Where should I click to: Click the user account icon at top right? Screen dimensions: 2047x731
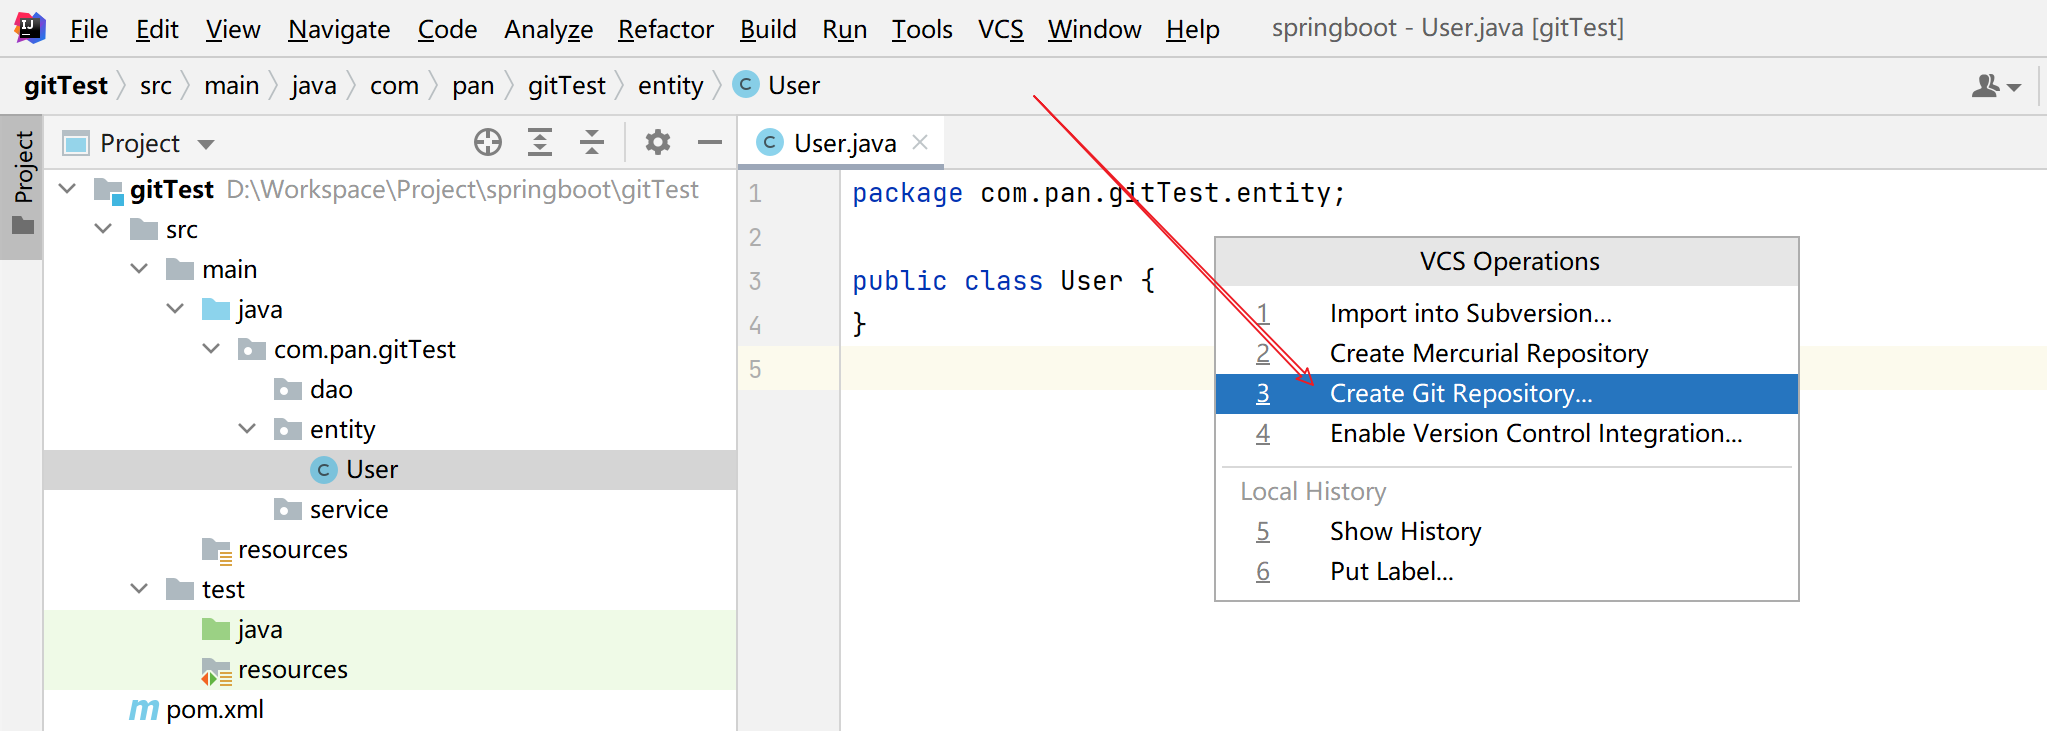tap(1995, 87)
